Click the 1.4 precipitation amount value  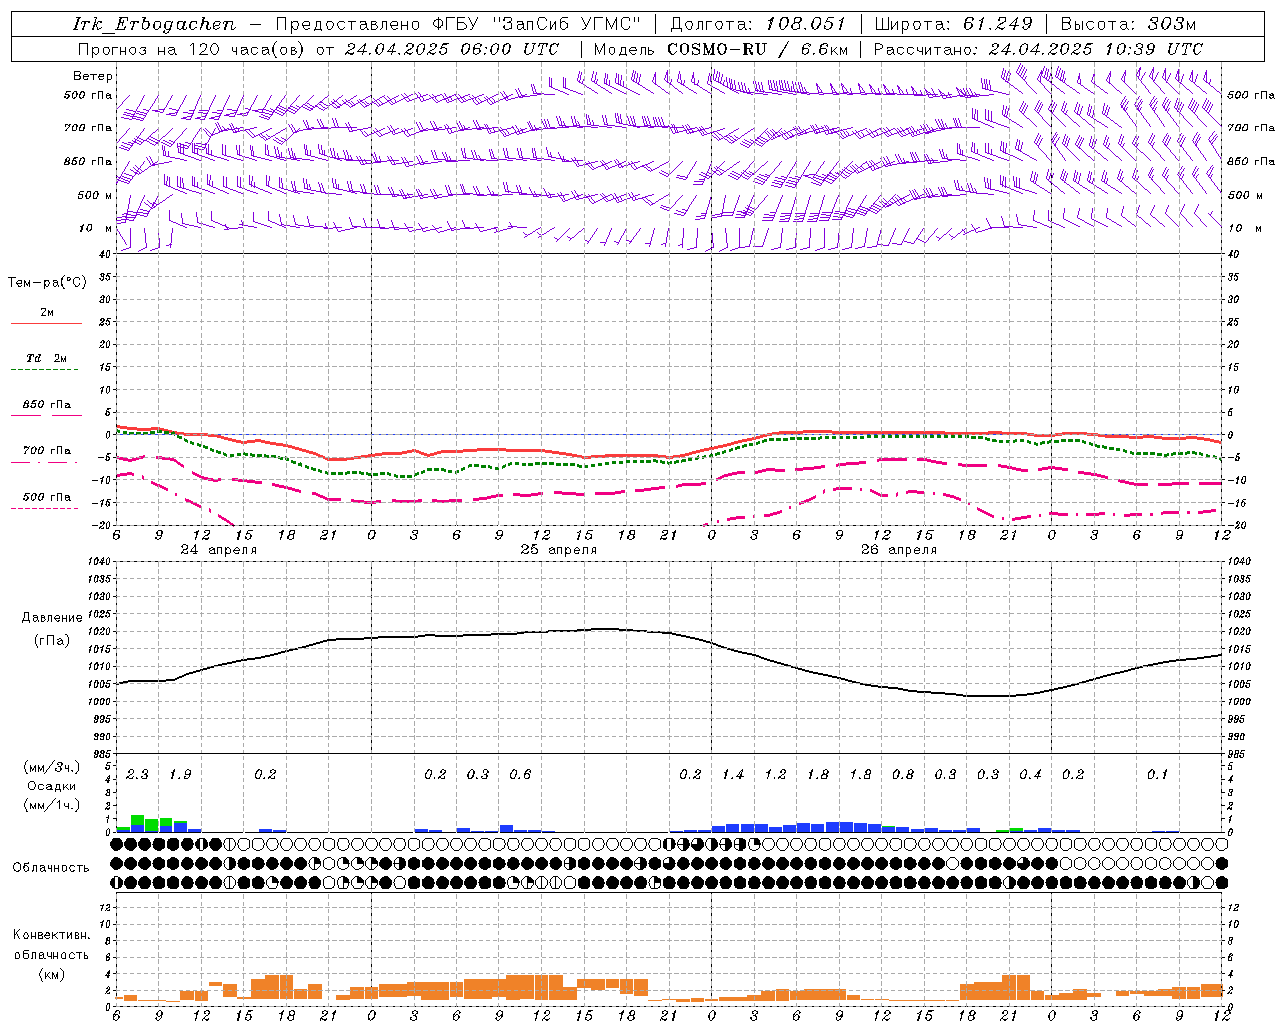733,775
